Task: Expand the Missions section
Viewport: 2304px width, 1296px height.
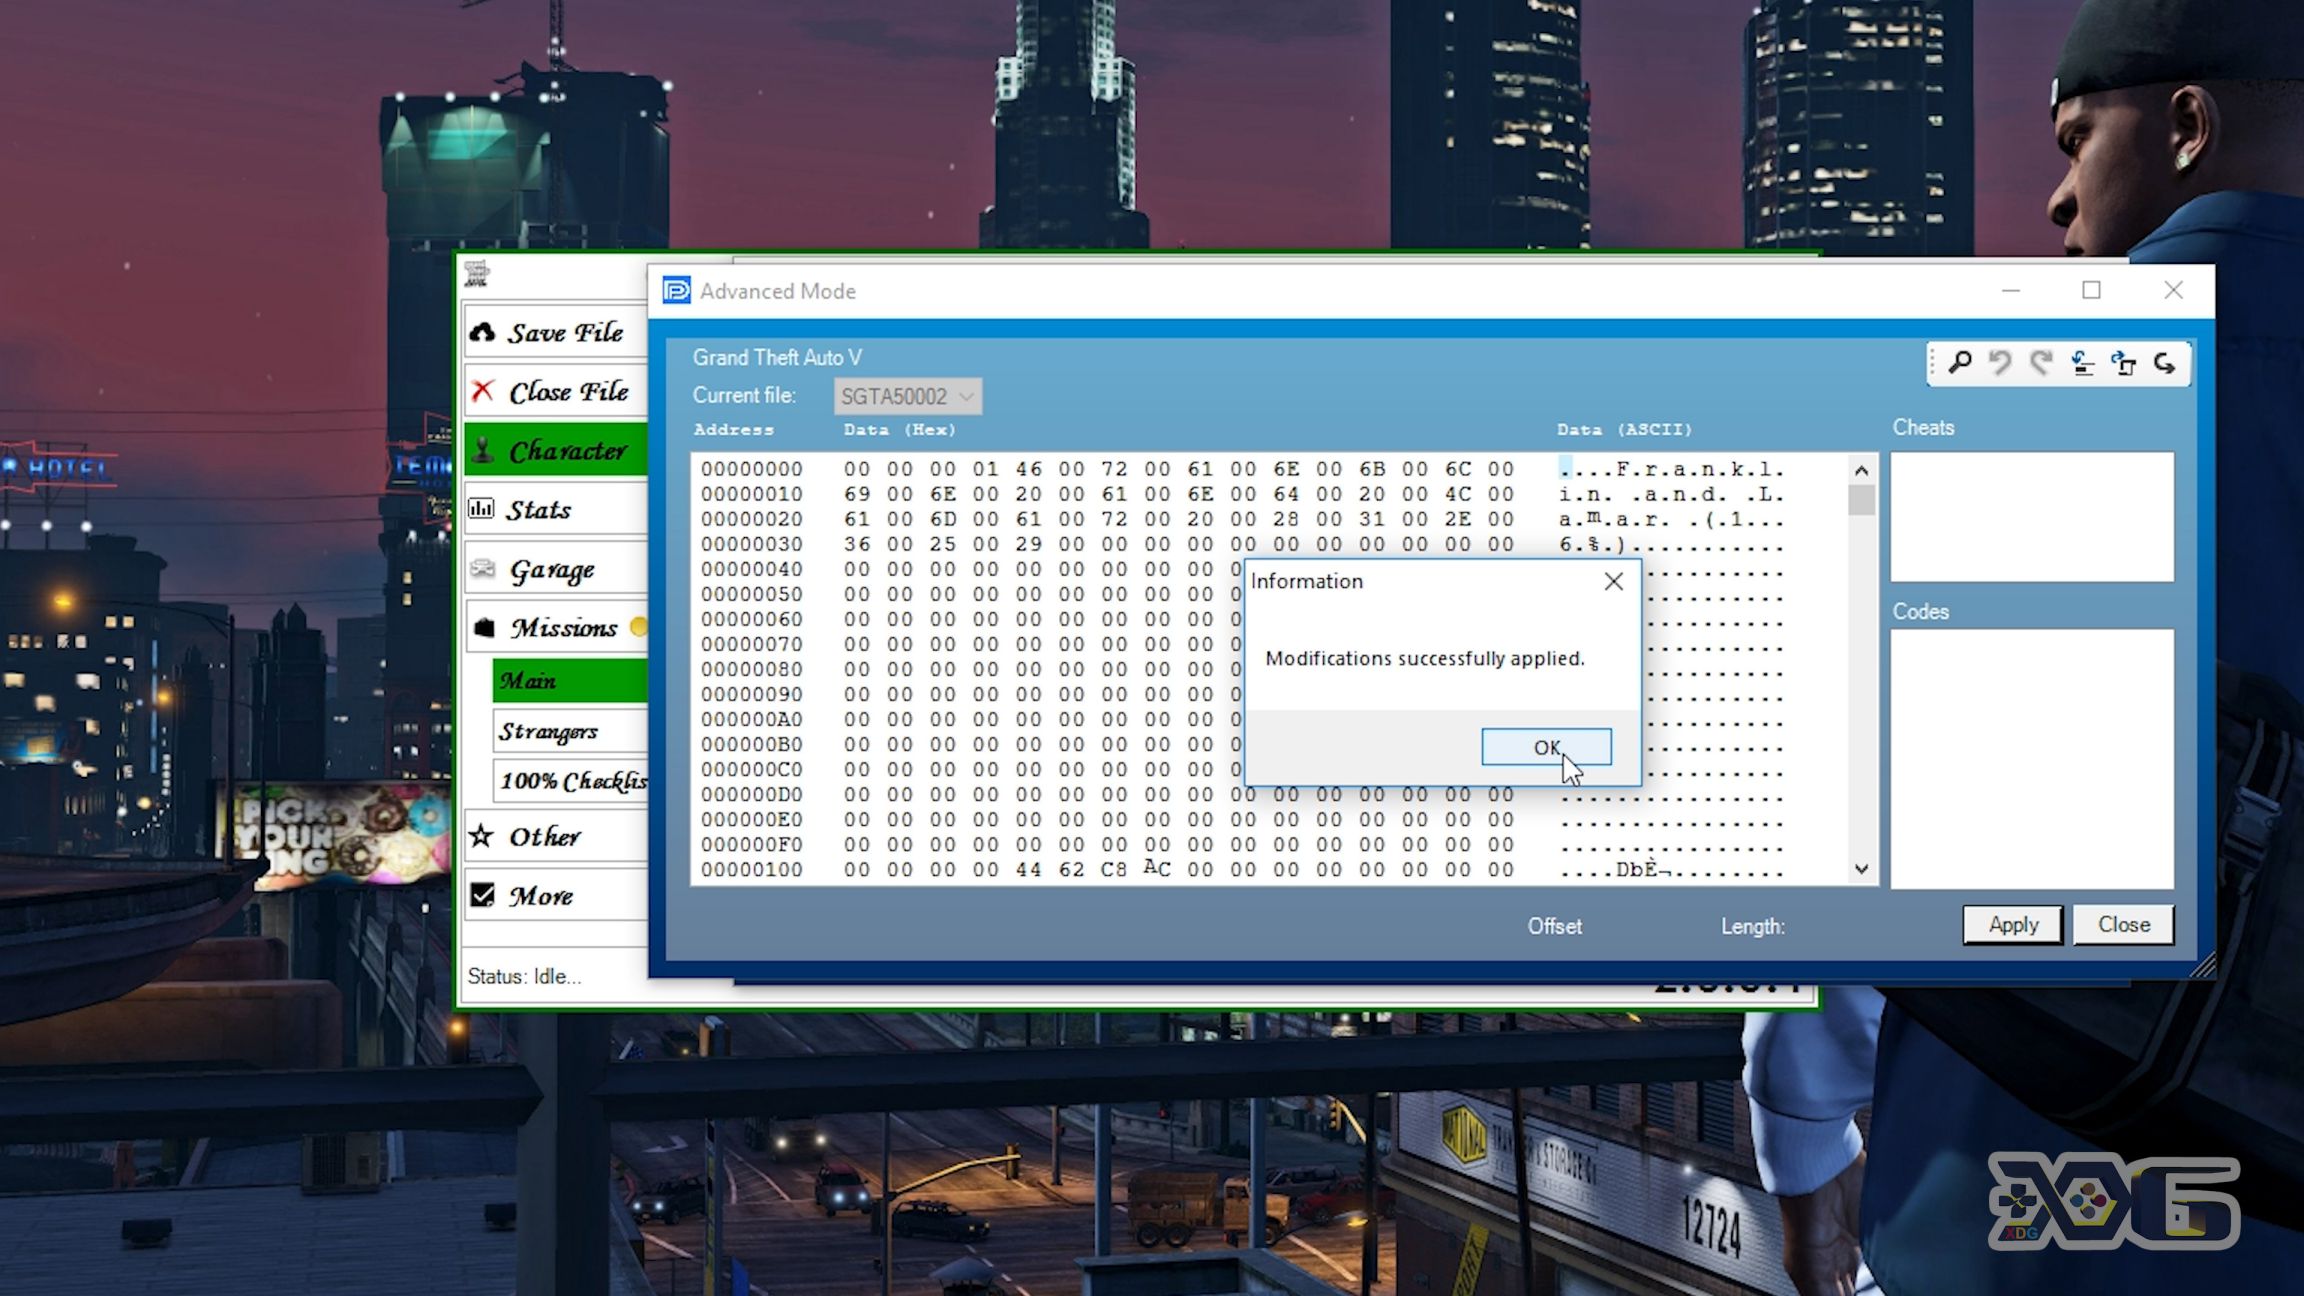Action: [557, 627]
